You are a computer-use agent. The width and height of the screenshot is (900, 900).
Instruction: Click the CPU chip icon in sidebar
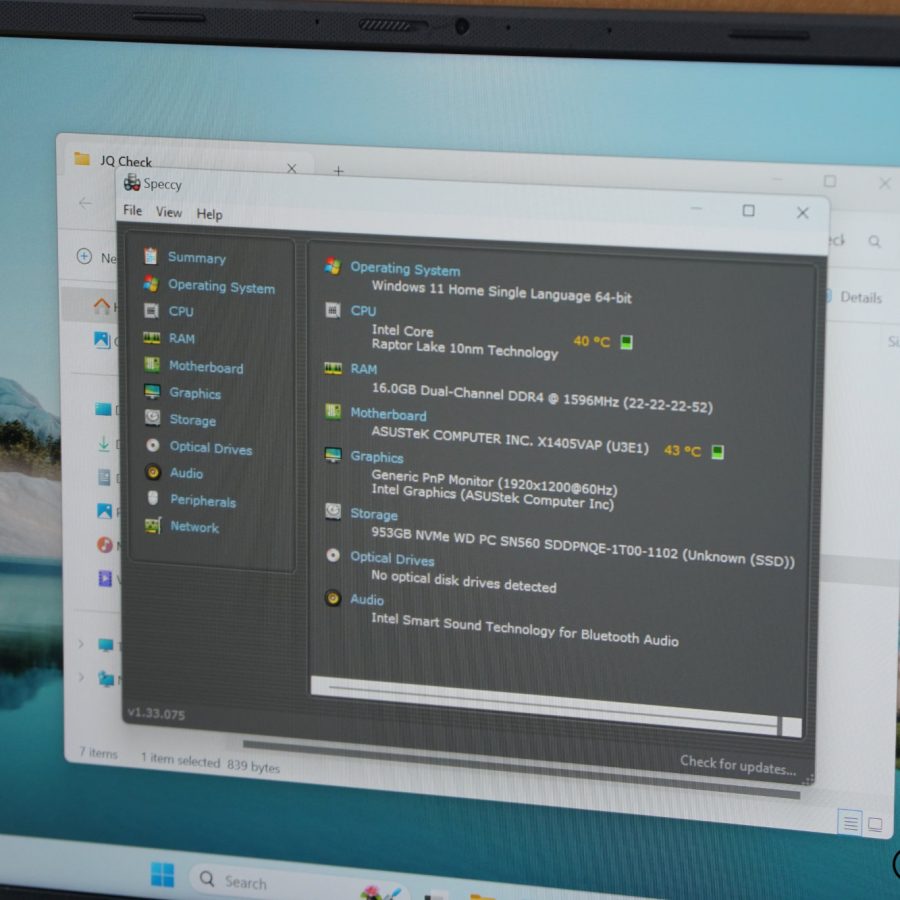tap(151, 311)
